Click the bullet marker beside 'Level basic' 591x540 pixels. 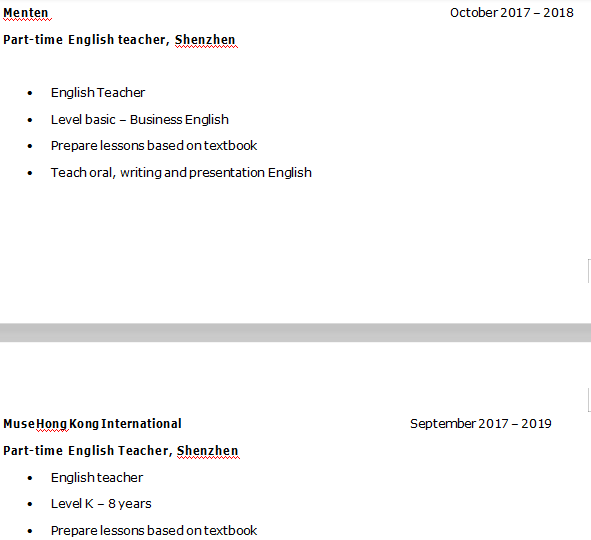(x=30, y=120)
